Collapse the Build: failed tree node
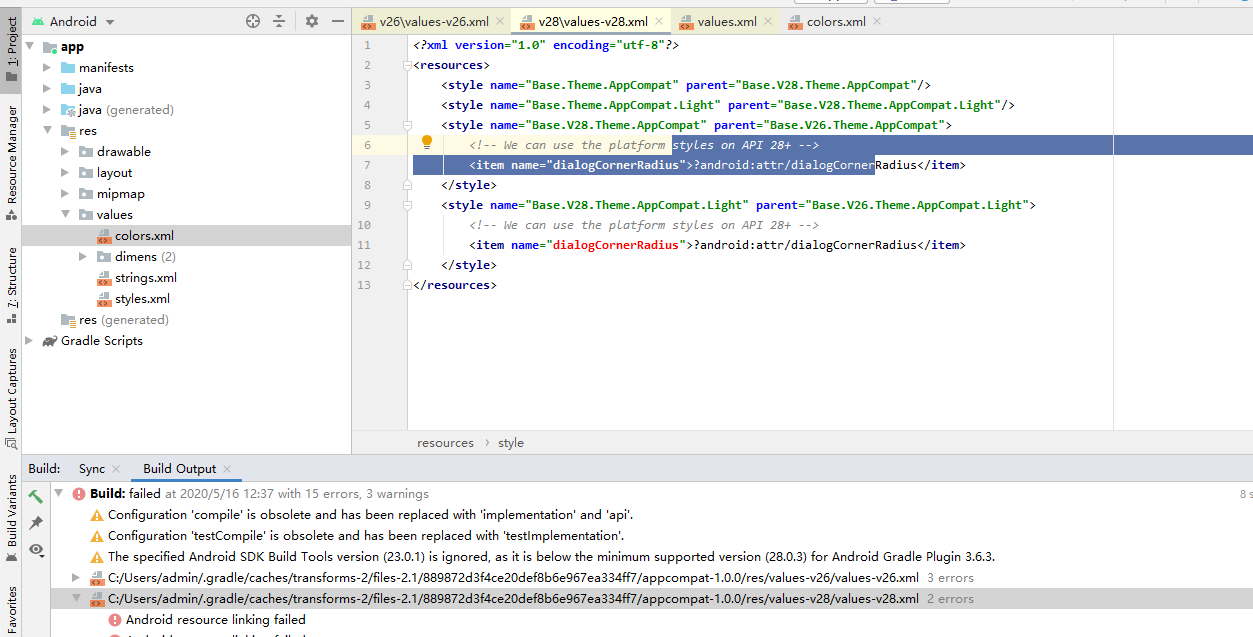This screenshot has width=1253, height=637. [58, 494]
